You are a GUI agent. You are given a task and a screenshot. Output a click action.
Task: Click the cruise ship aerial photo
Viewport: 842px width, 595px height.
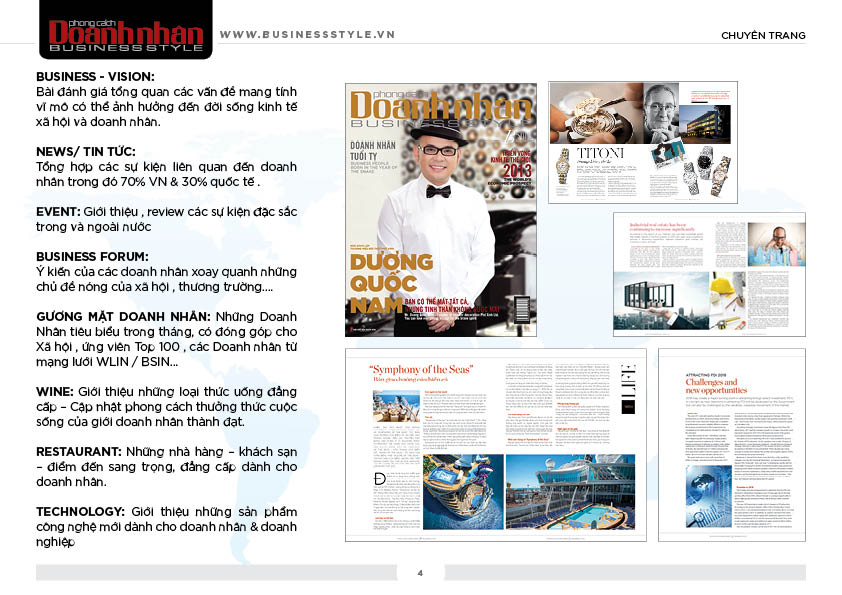(463, 492)
